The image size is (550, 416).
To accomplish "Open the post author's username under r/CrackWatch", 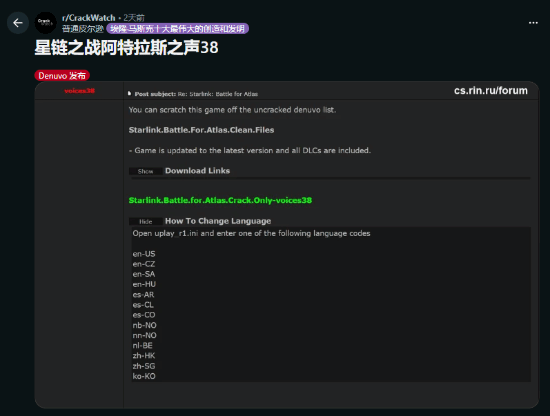I will pyautogui.click(x=83, y=29).
